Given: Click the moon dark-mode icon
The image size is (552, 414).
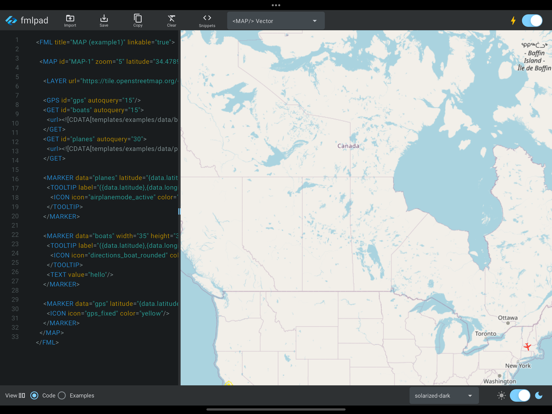Looking at the screenshot, I should 539,395.
